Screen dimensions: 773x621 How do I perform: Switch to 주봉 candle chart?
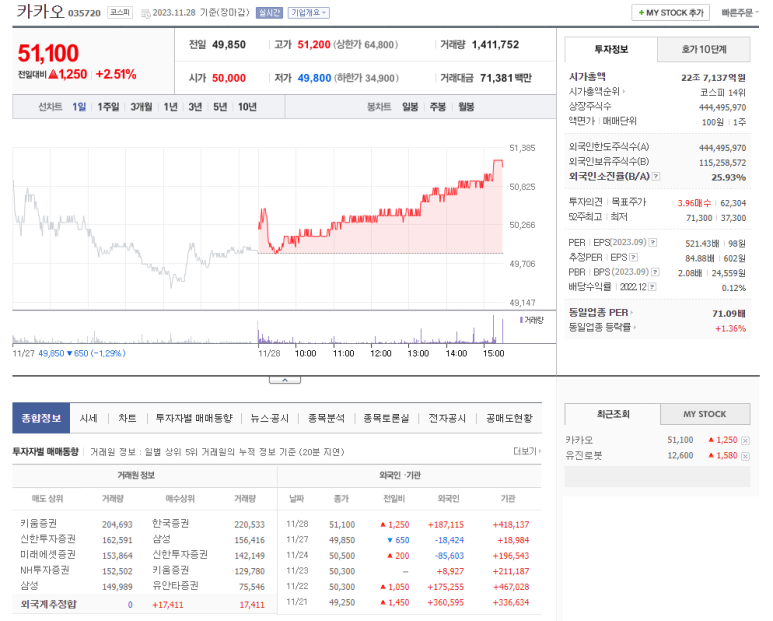point(438,107)
